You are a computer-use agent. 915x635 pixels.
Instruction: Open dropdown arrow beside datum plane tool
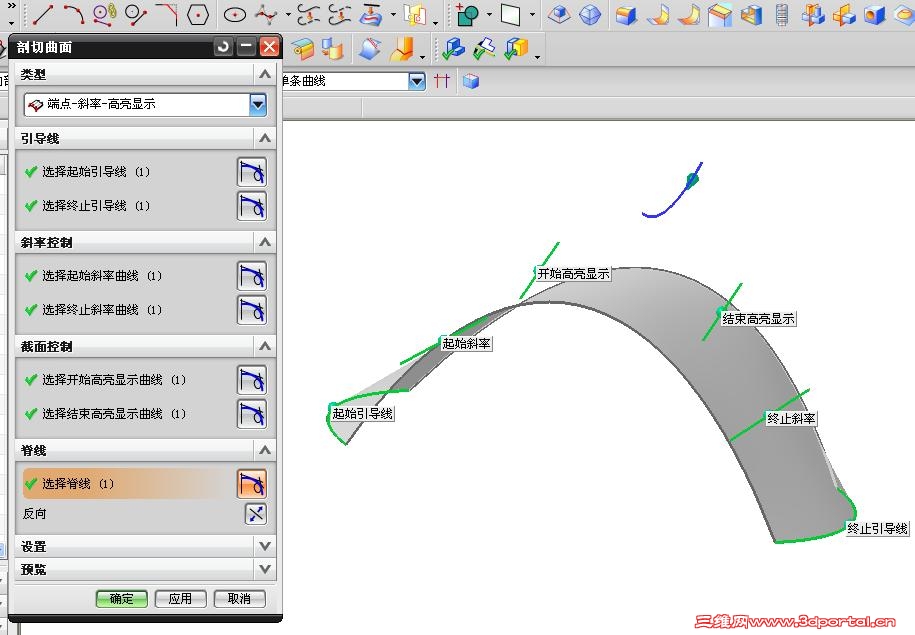click(x=532, y=15)
